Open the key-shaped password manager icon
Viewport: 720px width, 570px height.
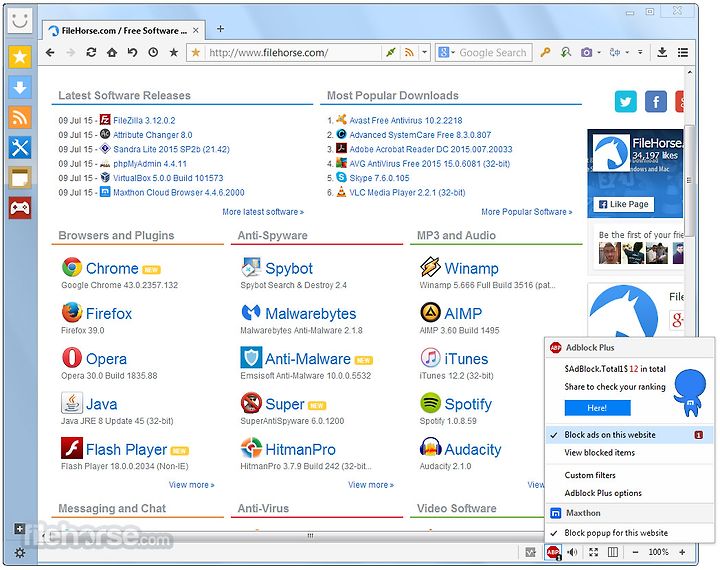545,52
